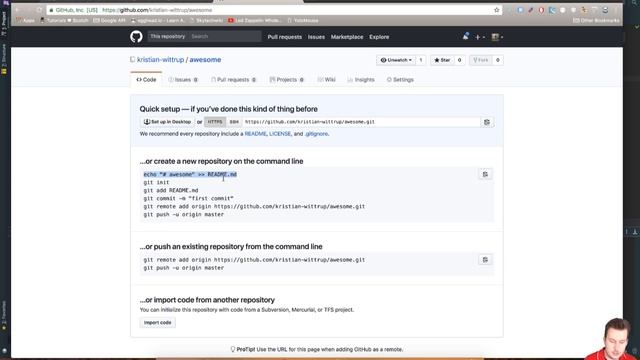Image resolution: width=640 pixels, height=360 pixels.
Task: Open the user avatar menu
Action: [497, 37]
